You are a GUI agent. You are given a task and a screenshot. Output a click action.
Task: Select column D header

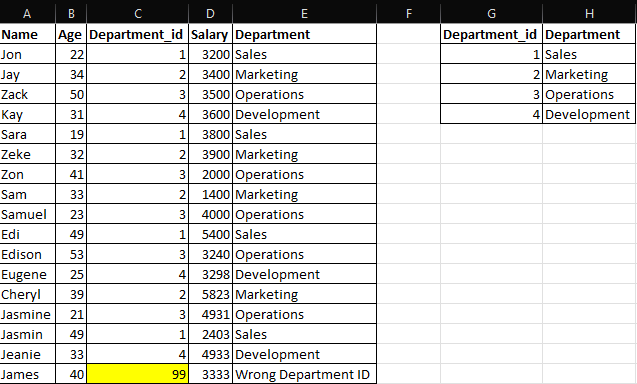point(210,13)
